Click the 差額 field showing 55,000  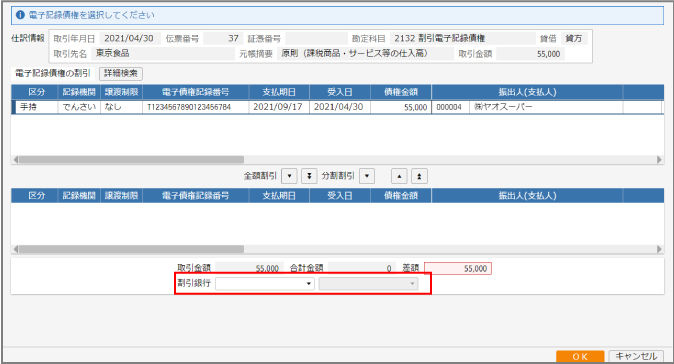coord(458,269)
